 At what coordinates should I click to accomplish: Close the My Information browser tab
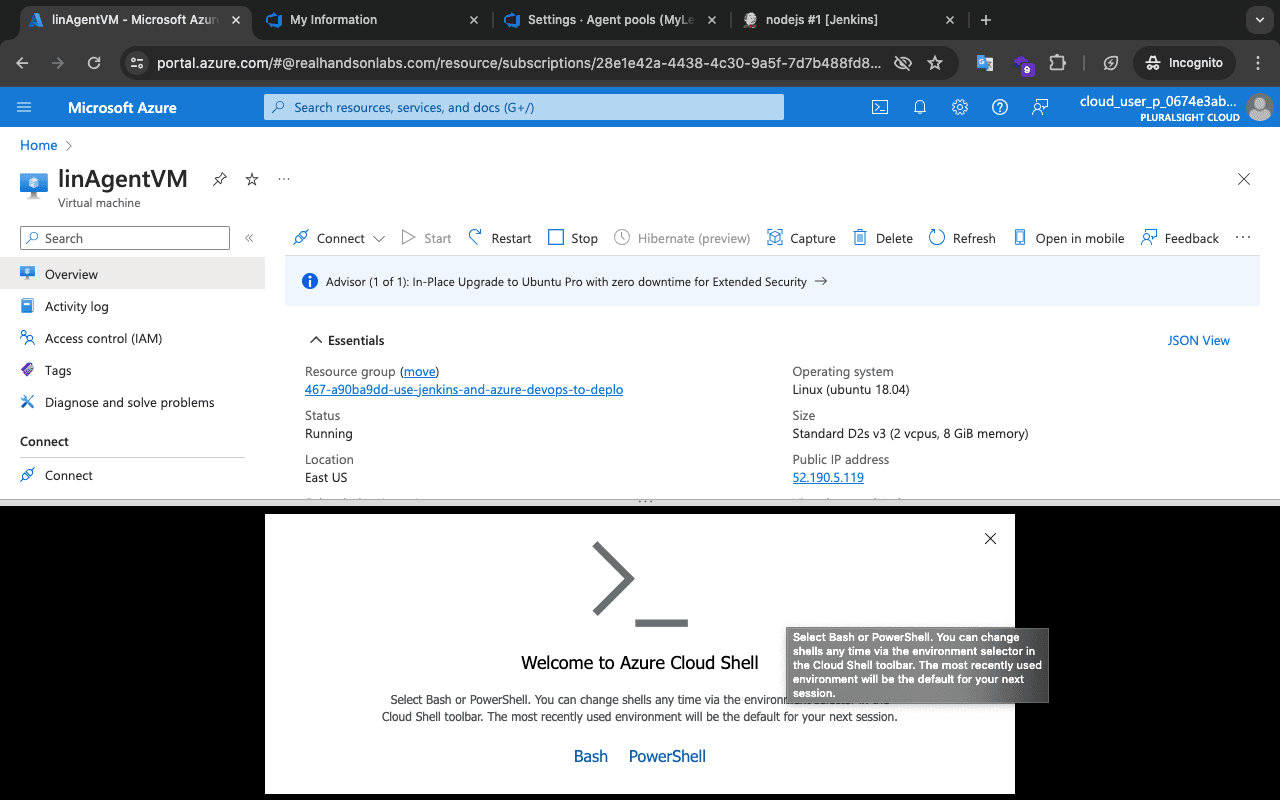473,20
